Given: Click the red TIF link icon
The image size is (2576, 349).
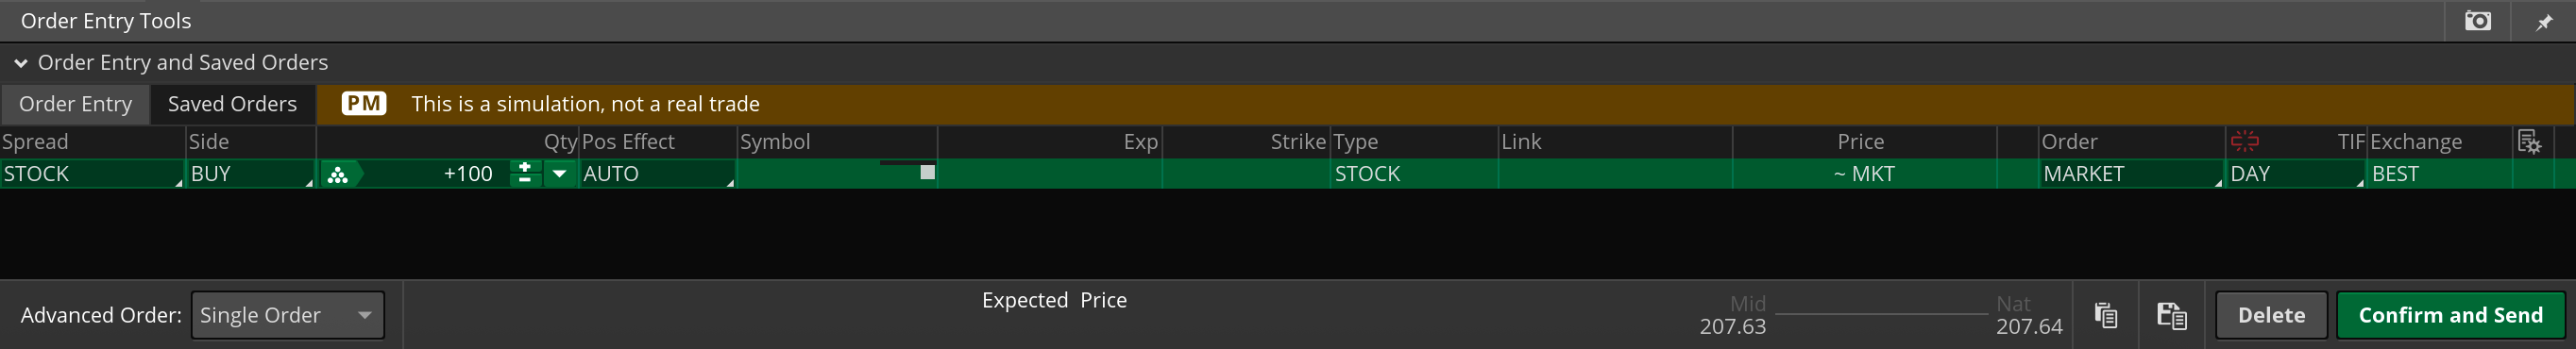Looking at the screenshot, I should point(2245,141).
